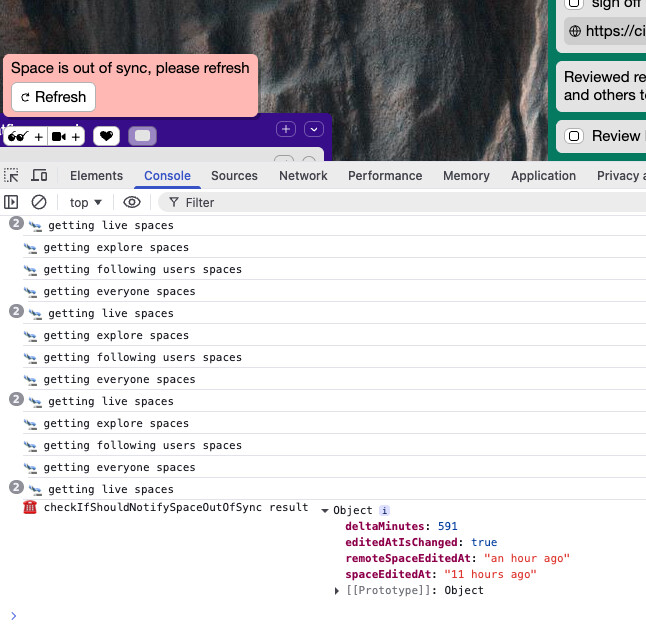
Task: Check the "sign off" checkbox
Action: pos(574,4)
